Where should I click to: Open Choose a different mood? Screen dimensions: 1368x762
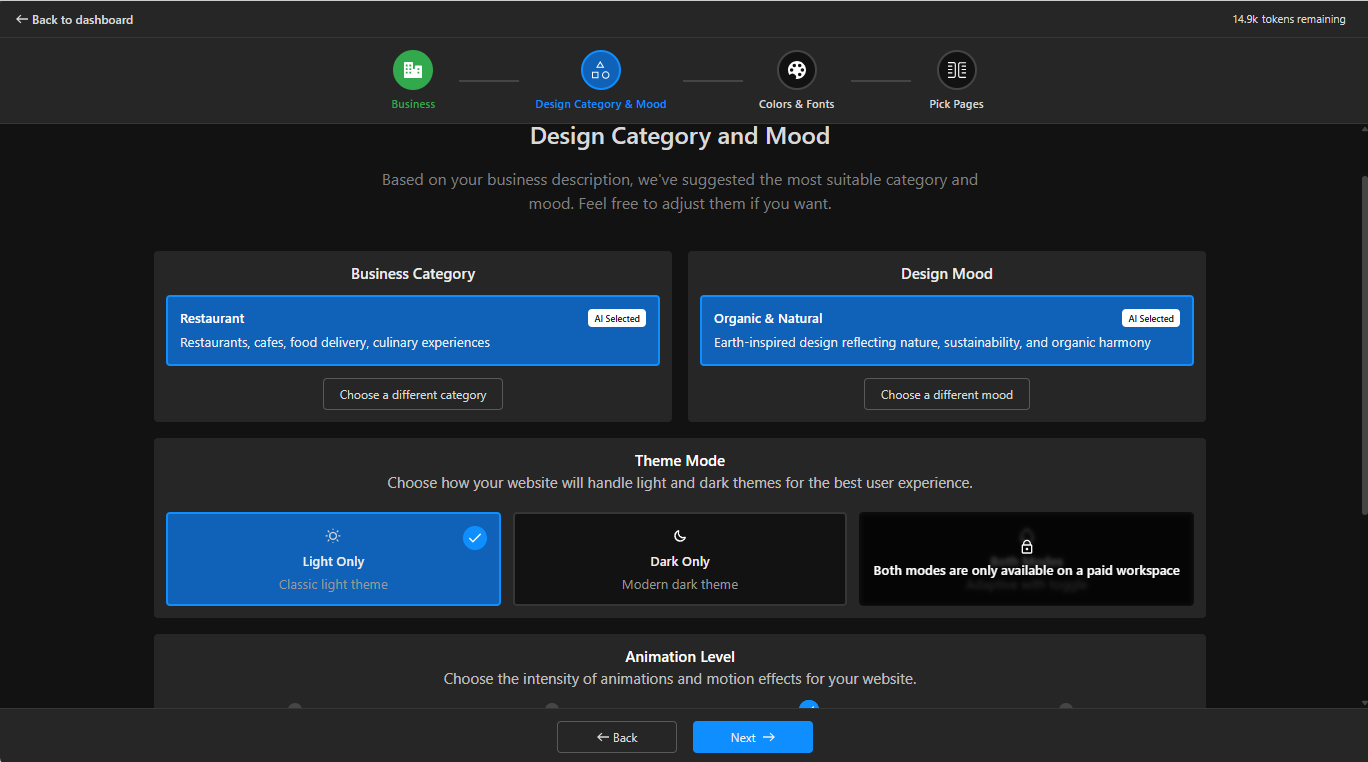coord(946,395)
